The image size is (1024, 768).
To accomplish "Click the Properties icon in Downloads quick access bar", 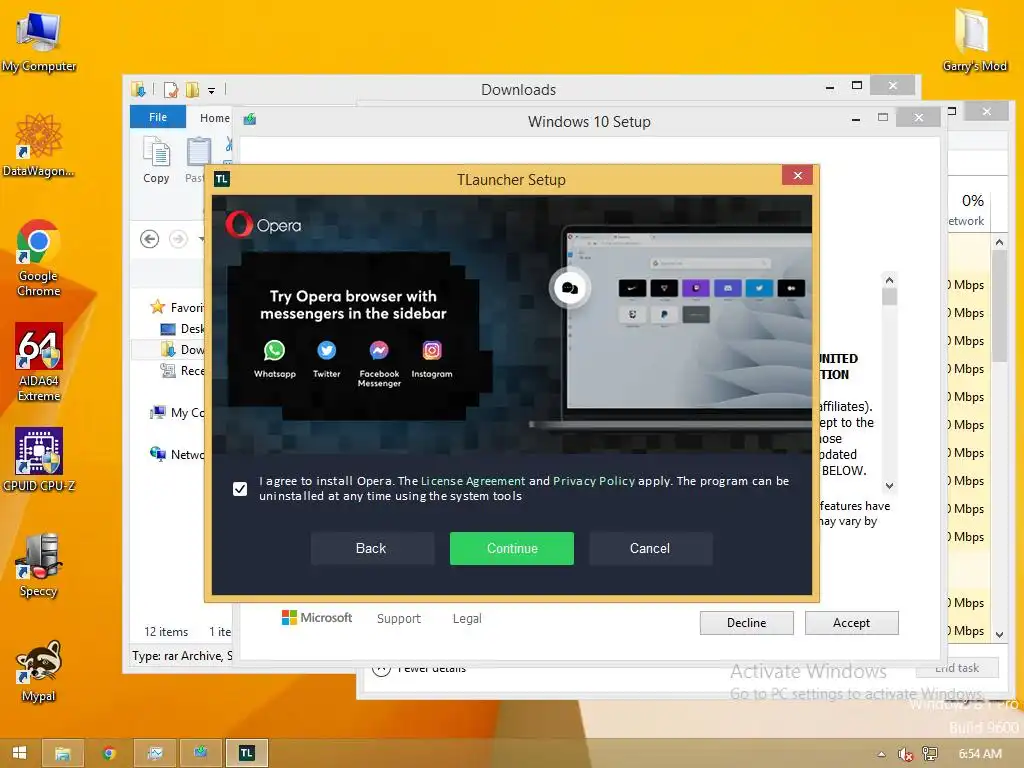I will tap(170, 89).
